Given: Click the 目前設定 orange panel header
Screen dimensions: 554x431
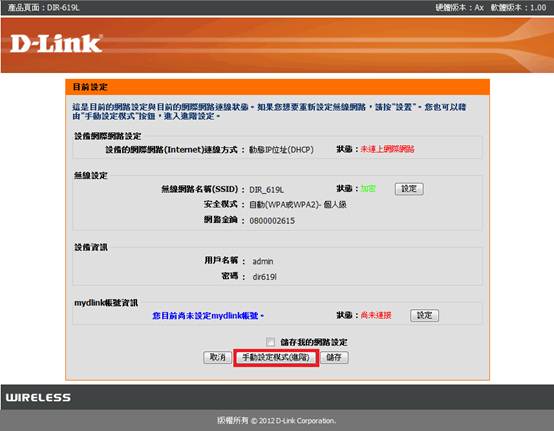Looking at the screenshot, I should pyautogui.click(x=277, y=87).
